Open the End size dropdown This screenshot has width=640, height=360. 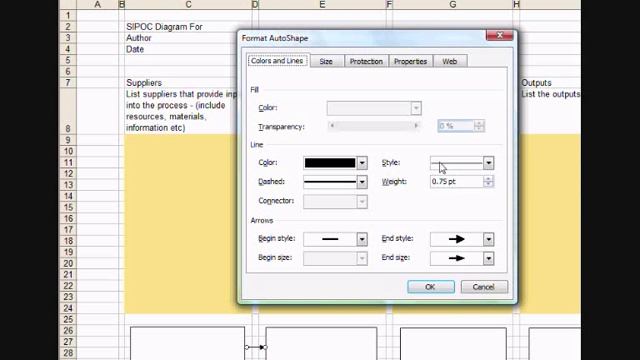(x=489, y=258)
